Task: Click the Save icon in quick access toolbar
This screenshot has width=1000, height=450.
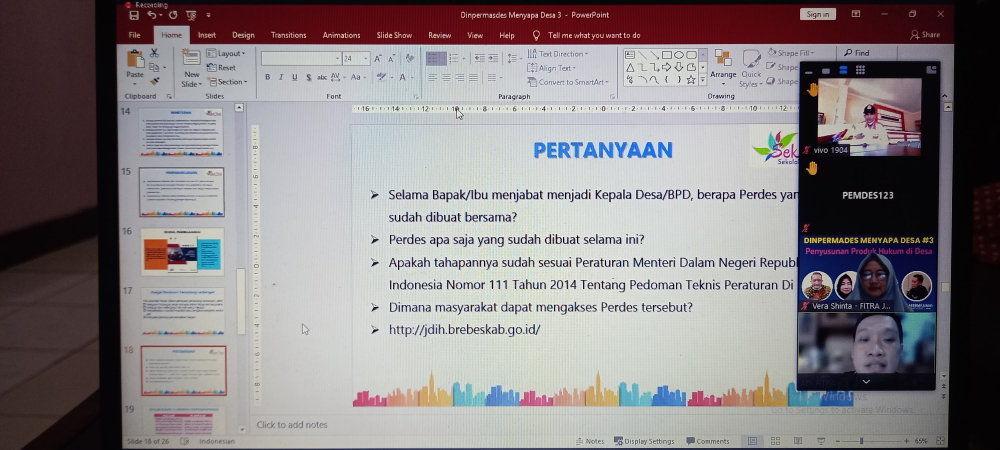Action: [134, 15]
